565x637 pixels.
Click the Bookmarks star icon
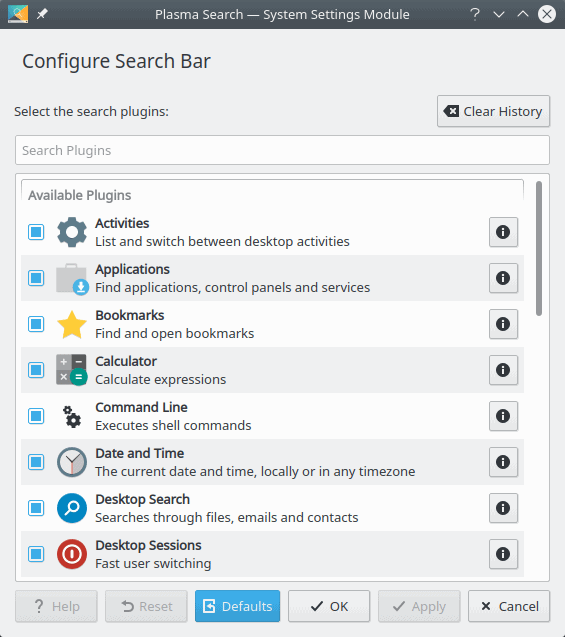(72, 324)
